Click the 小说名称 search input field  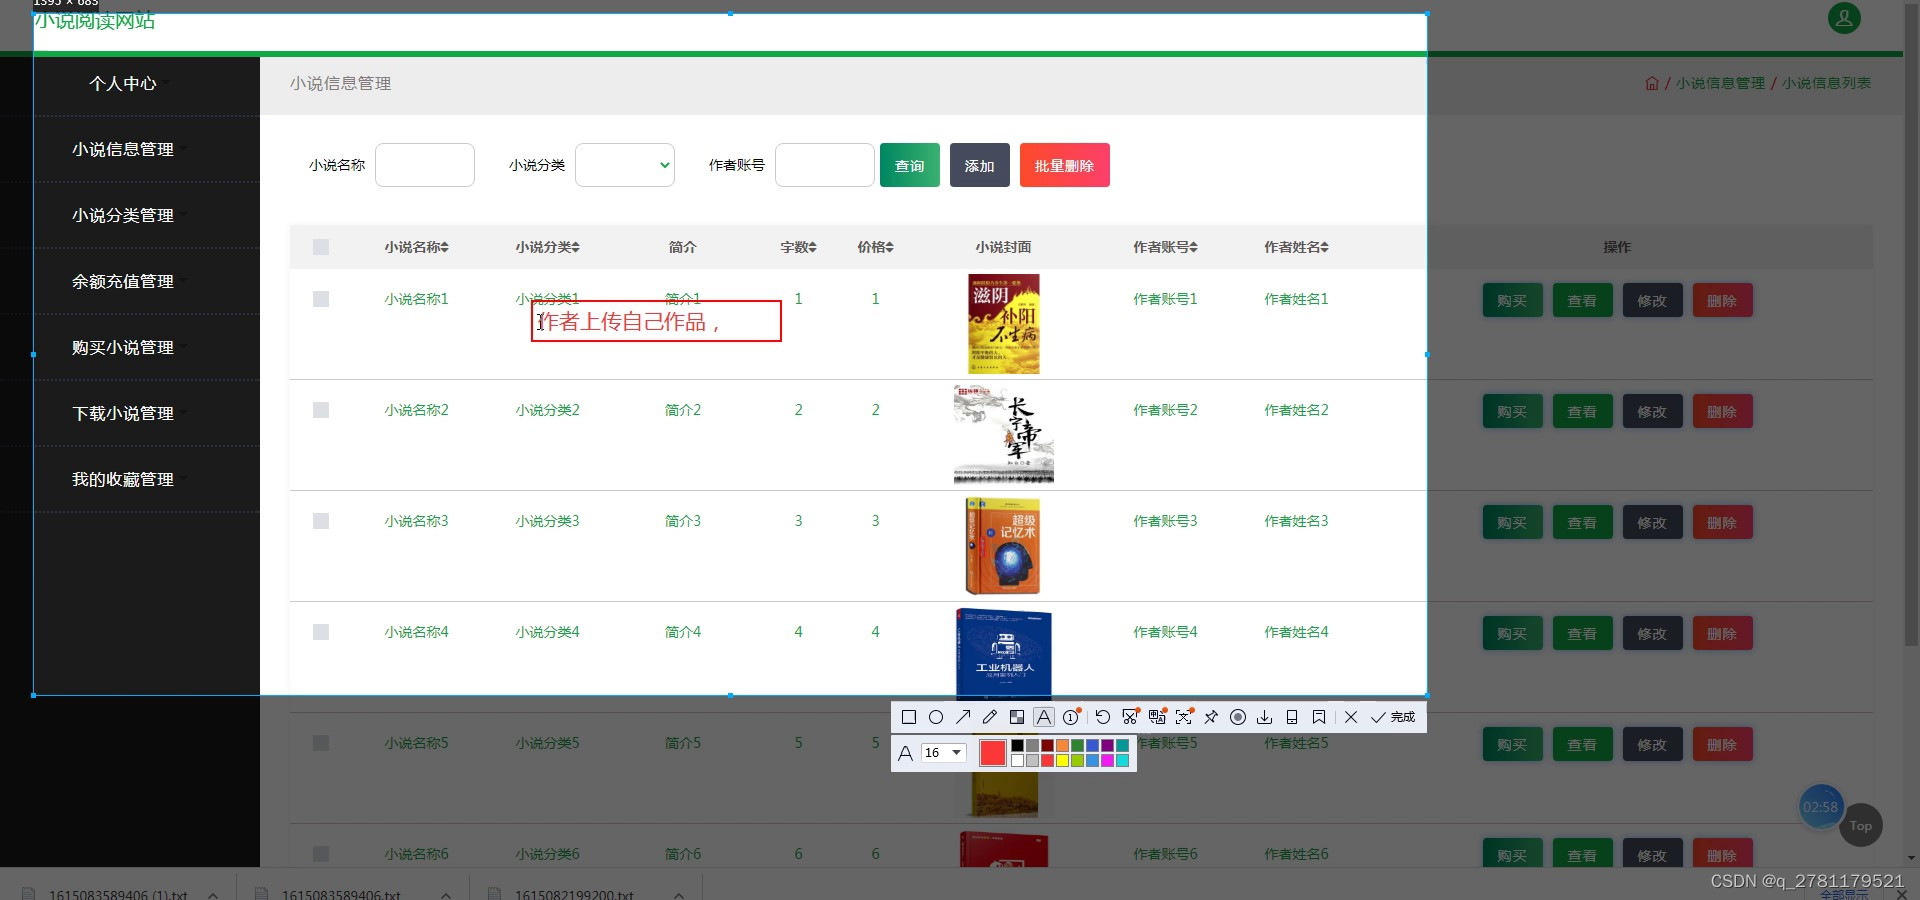click(425, 165)
